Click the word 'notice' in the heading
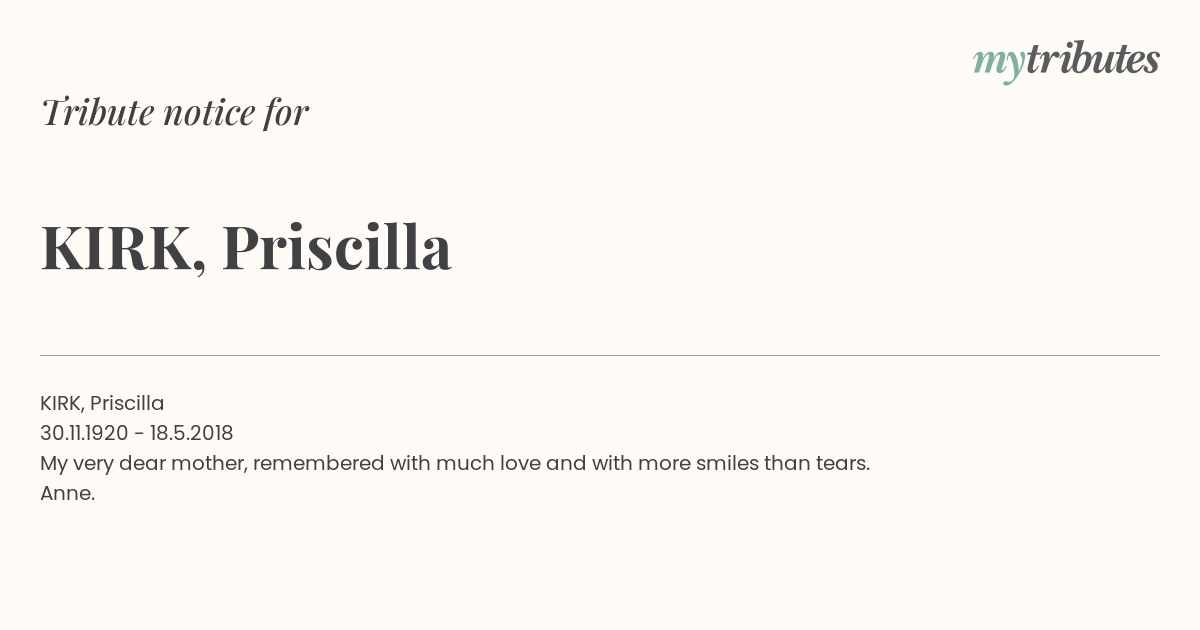Image resolution: width=1200 pixels, height=630 pixels. [209, 112]
